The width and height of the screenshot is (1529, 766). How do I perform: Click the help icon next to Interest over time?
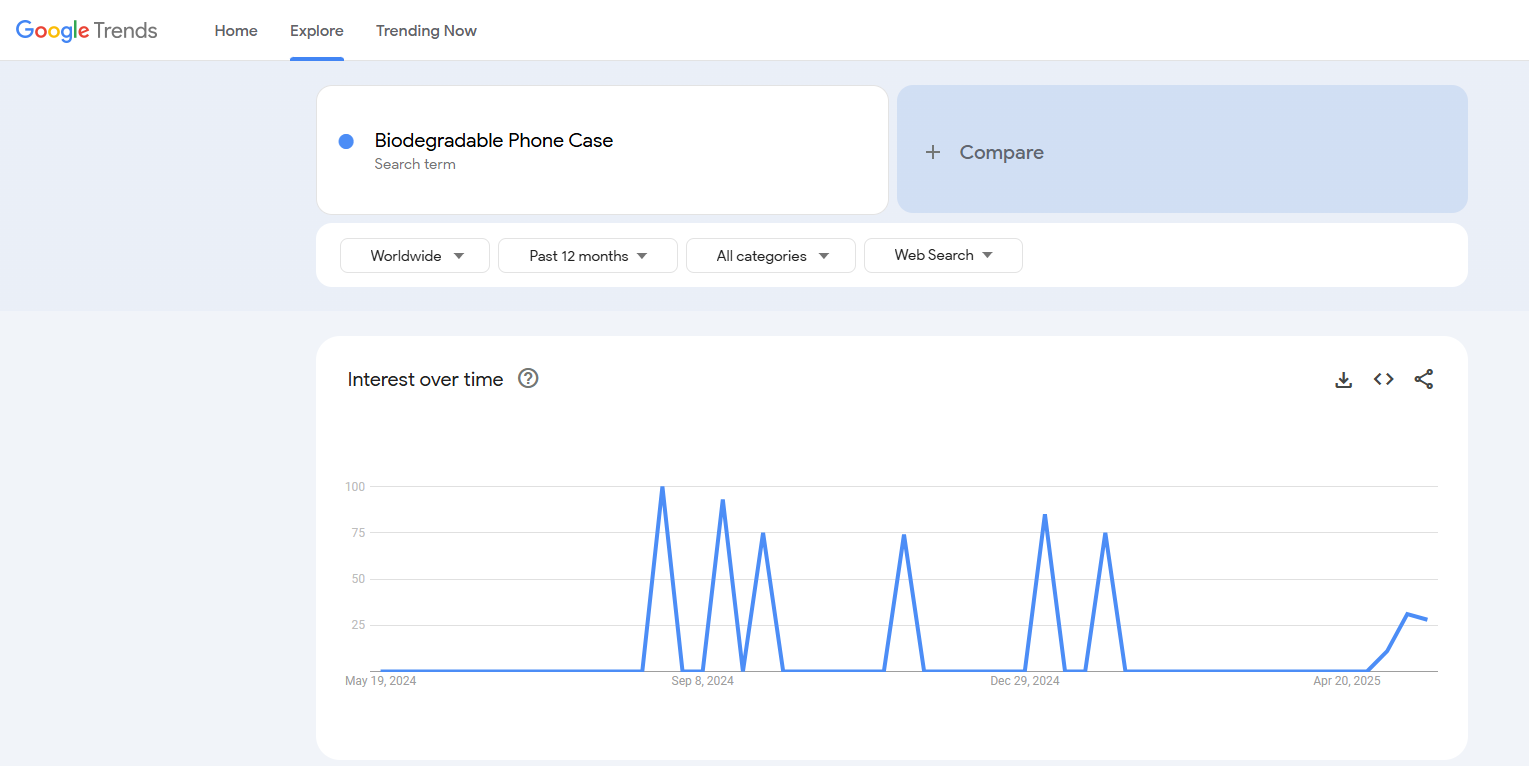coord(528,378)
